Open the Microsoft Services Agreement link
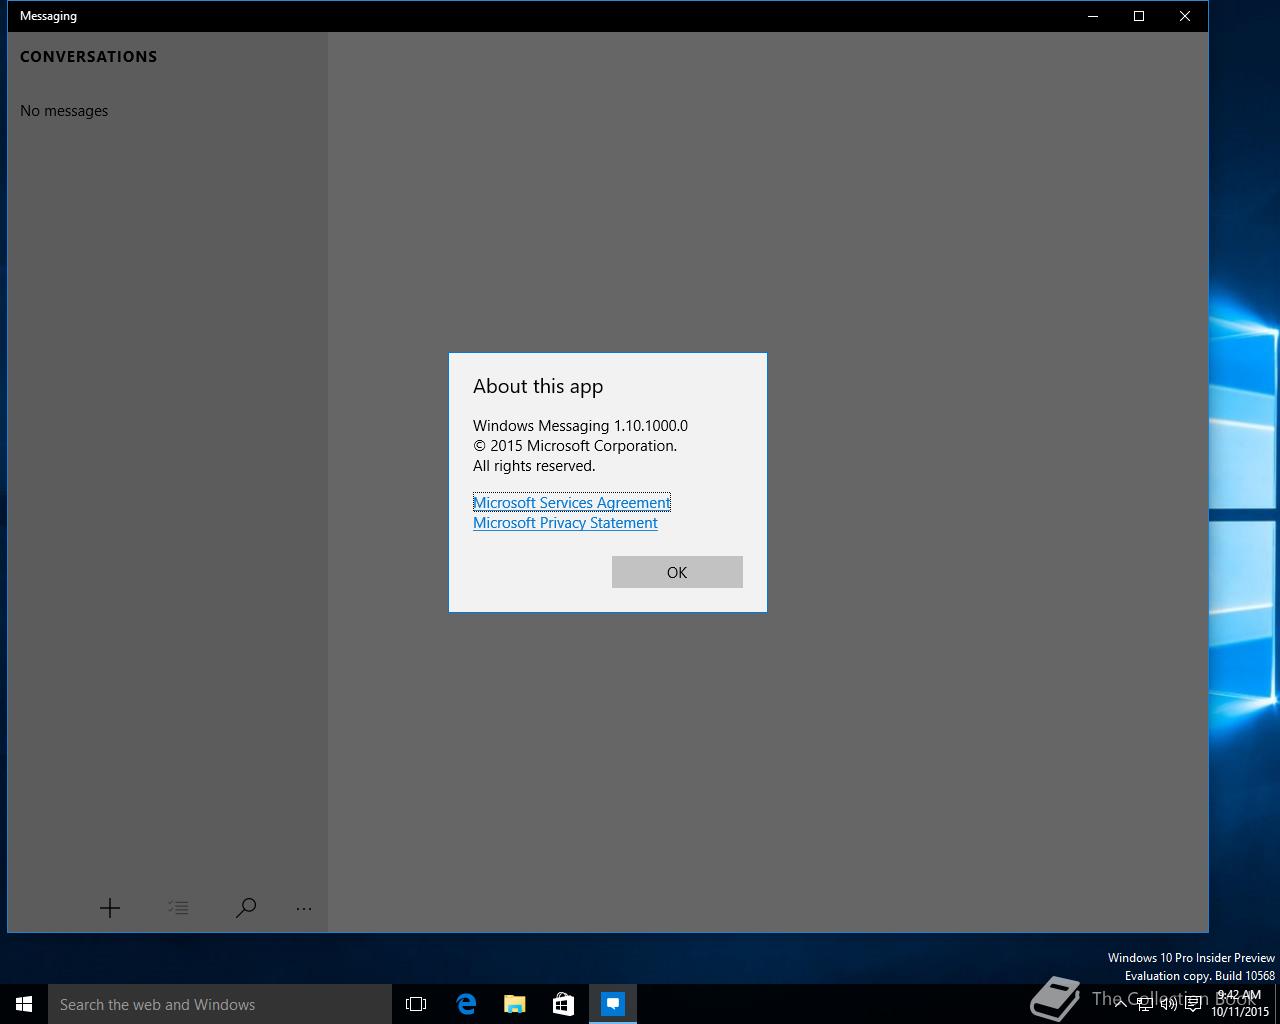 tap(571, 503)
